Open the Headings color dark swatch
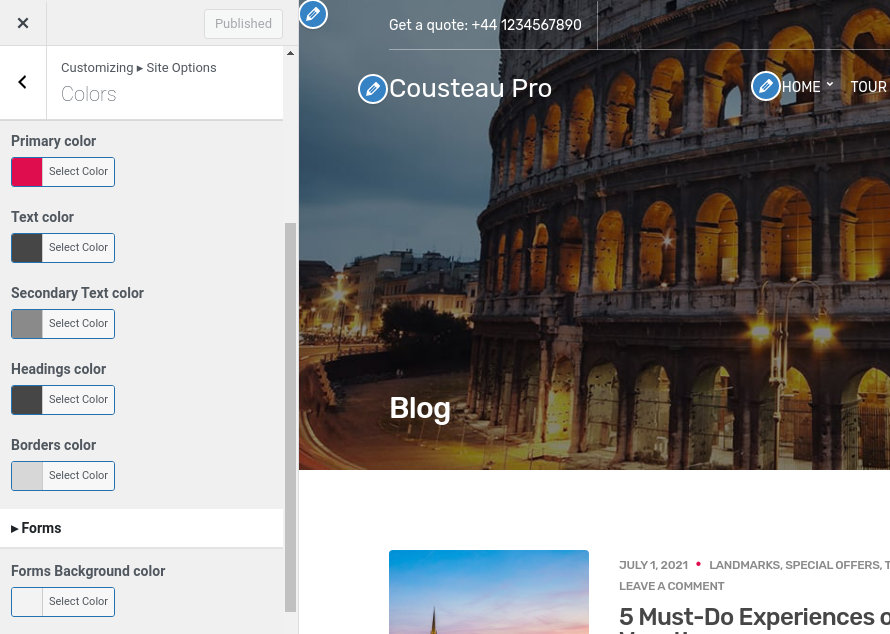 point(27,400)
